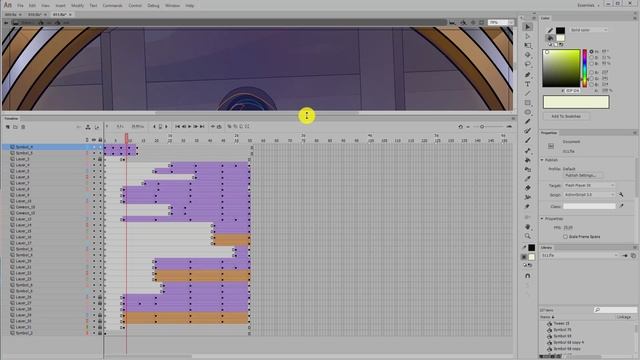Select the Red radio button
The image size is (640, 360).
pos(591,72)
